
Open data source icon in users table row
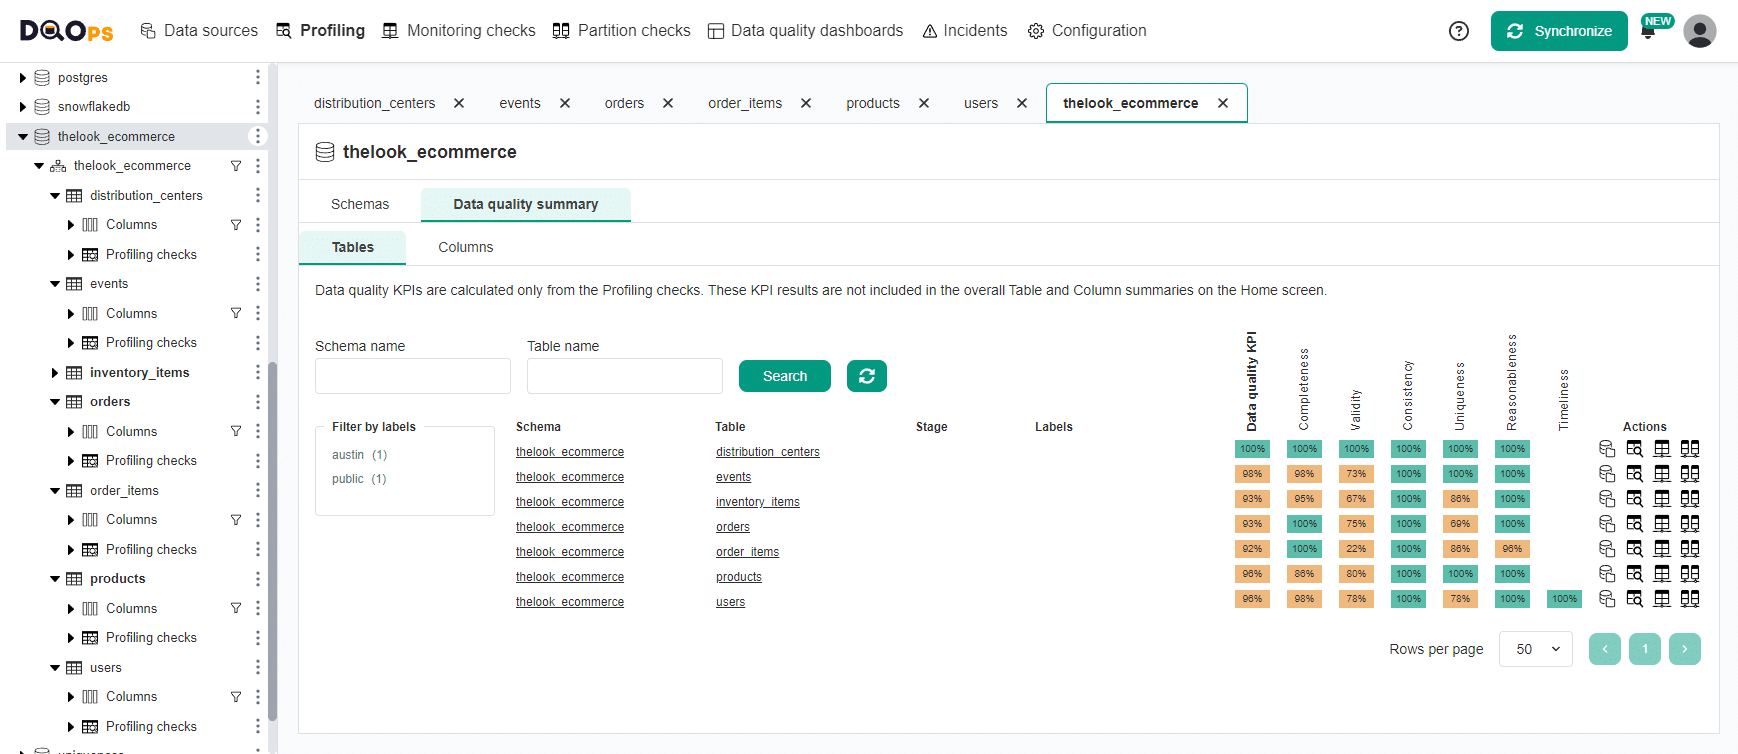1607,599
